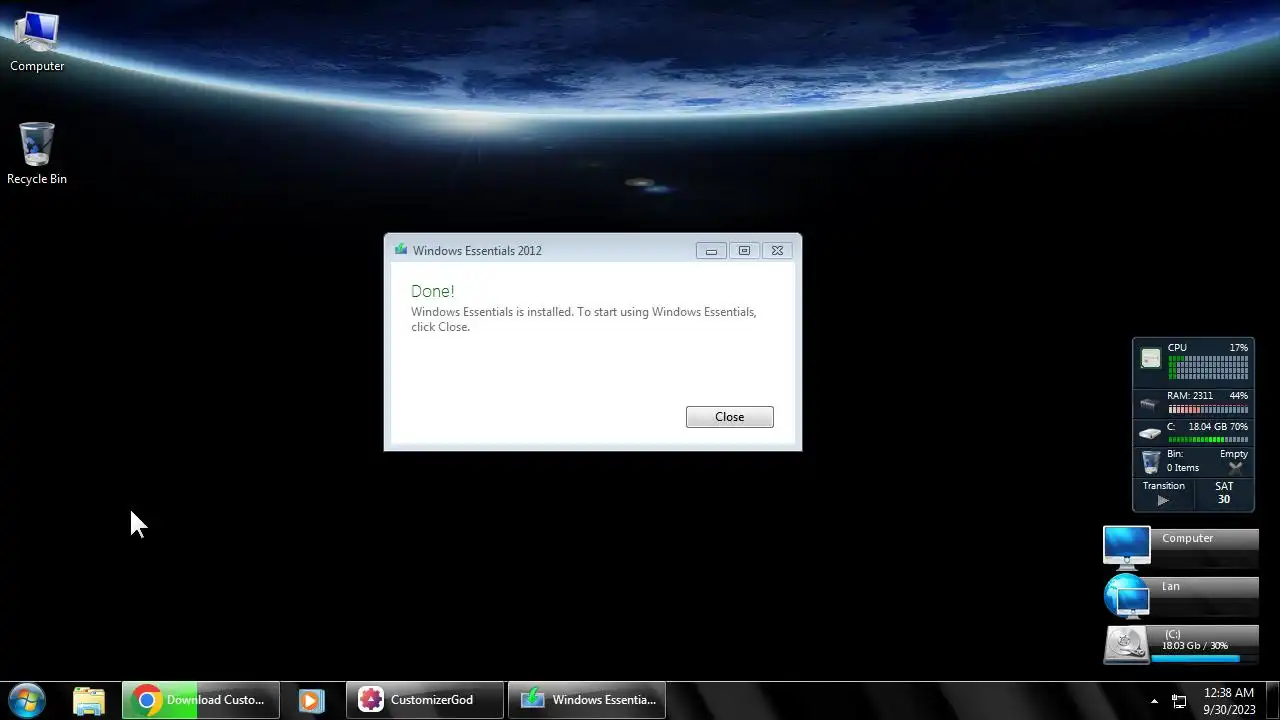Screen dimensions: 1280x720
Task: Click the '0 Items' bin count text
Action: point(1183,468)
